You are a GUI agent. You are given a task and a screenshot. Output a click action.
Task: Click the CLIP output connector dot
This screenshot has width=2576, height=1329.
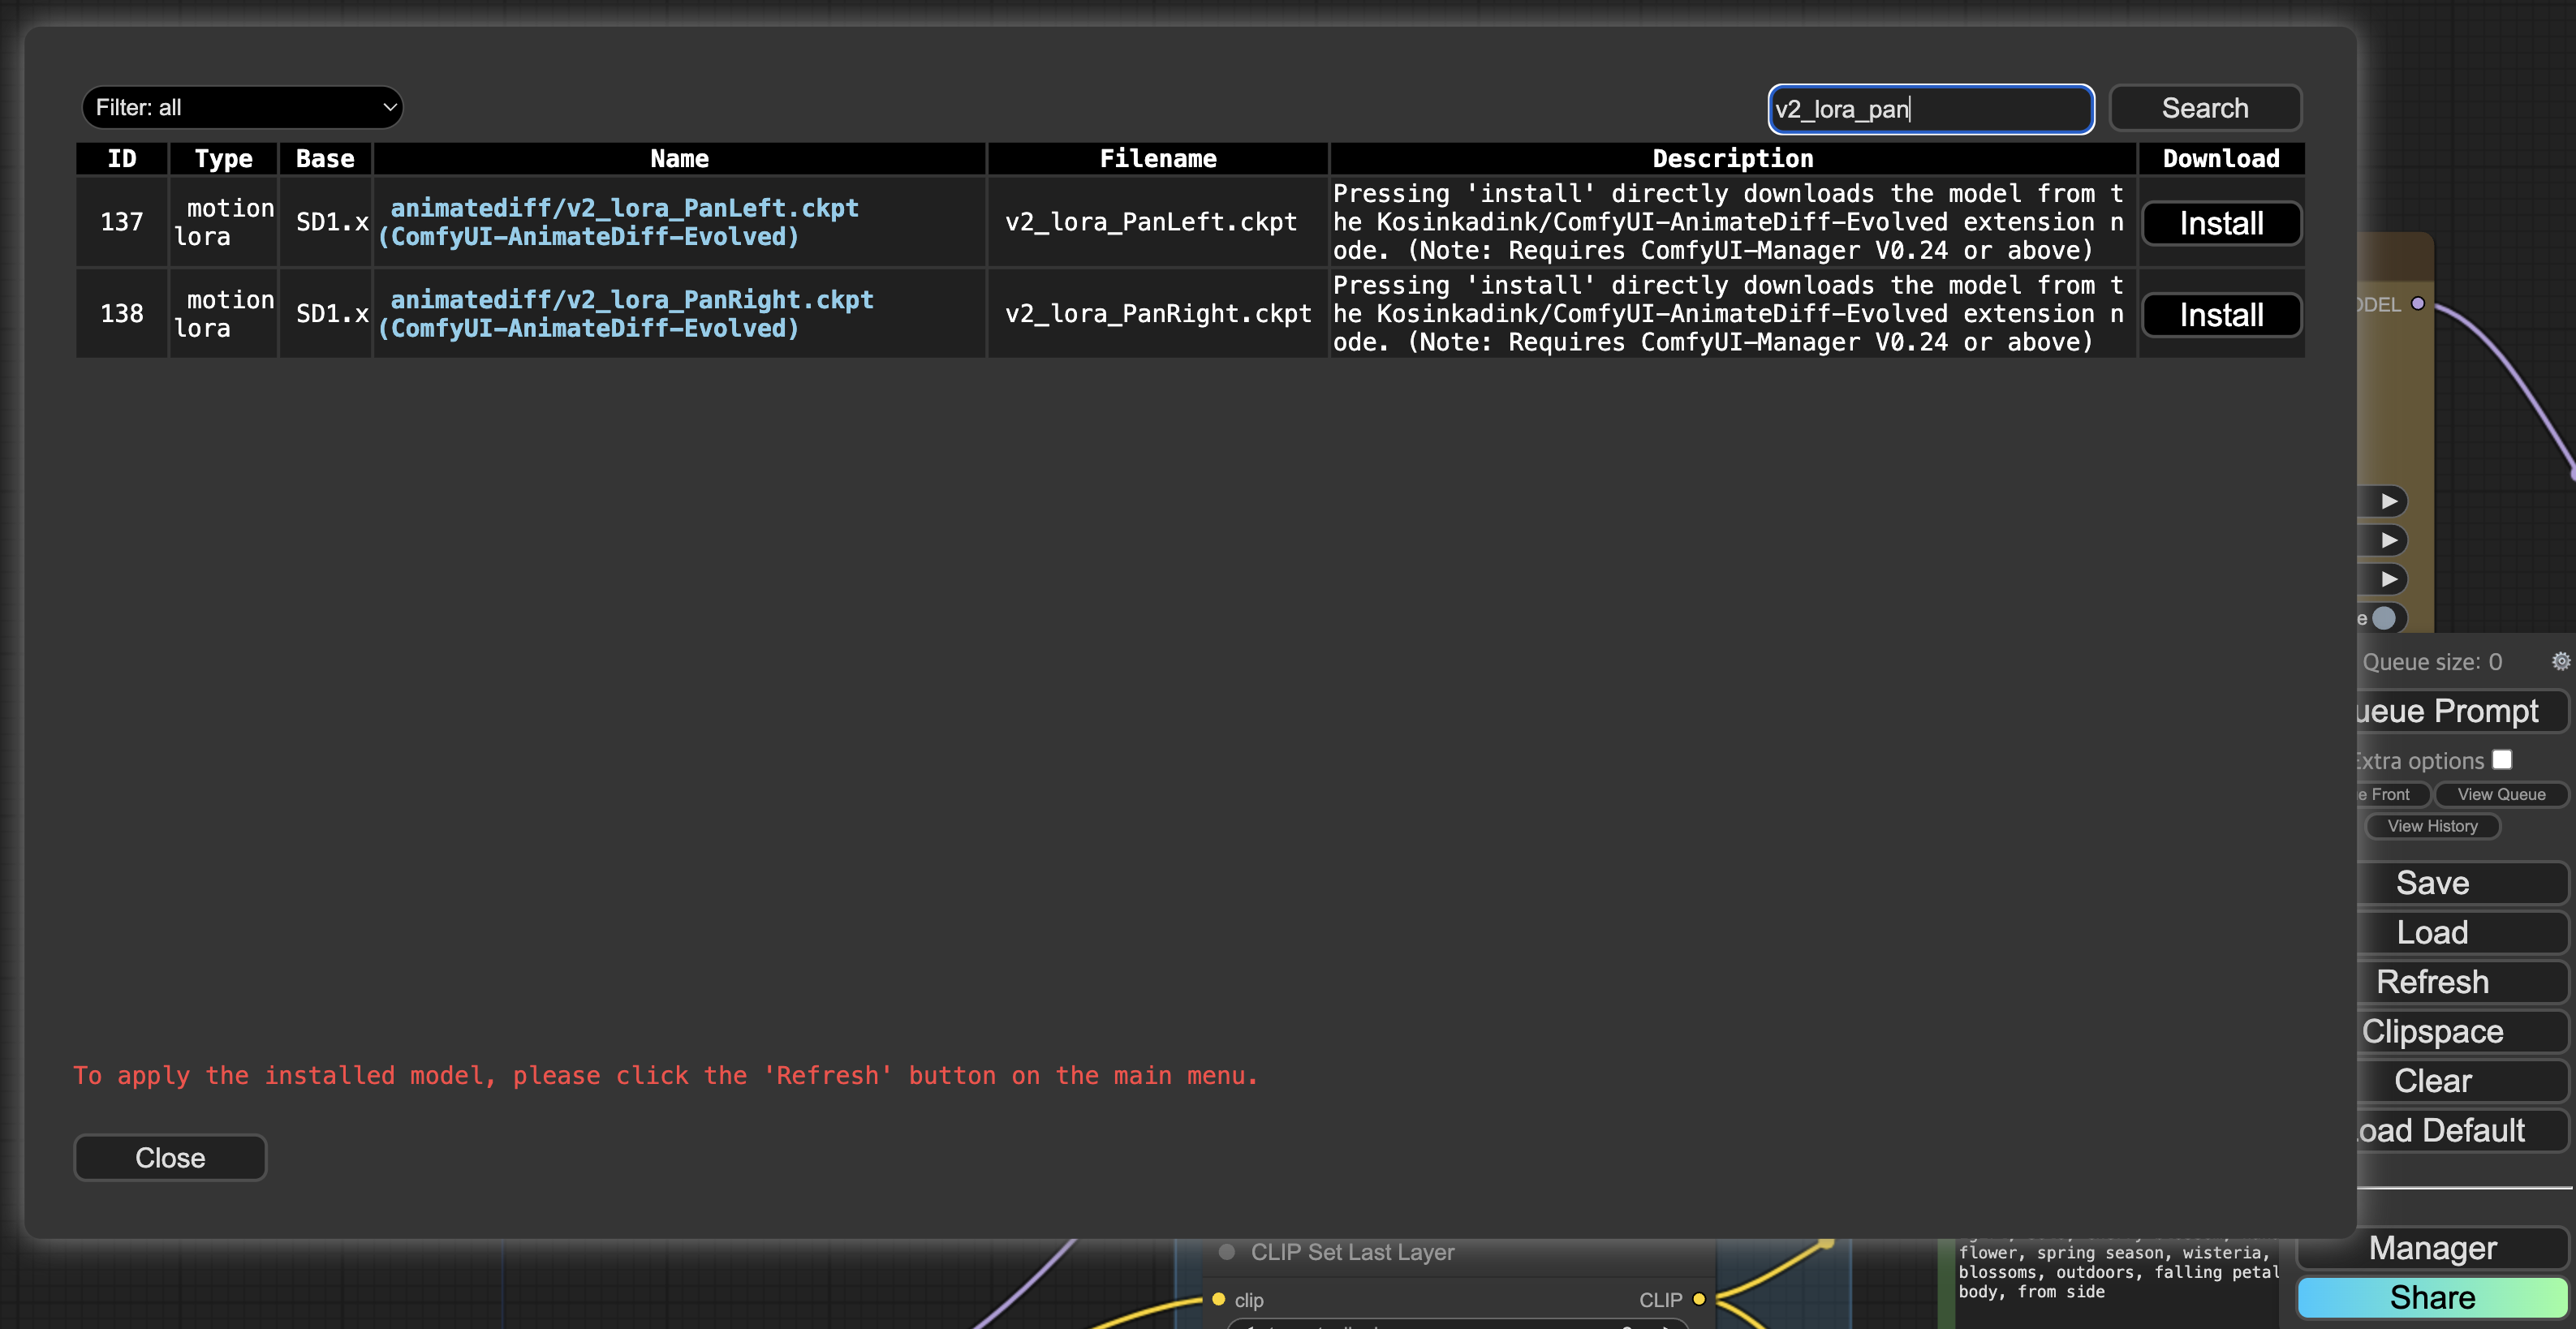pyautogui.click(x=1699, y=1300)
